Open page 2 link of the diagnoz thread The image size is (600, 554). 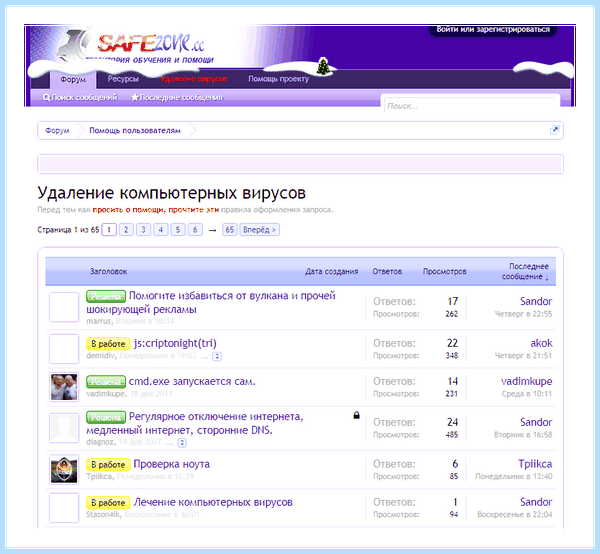pos(182,443)
